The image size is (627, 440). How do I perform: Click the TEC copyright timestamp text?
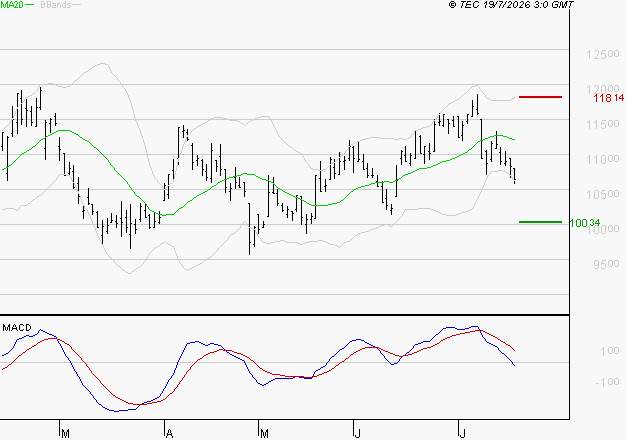coord(511,5)
